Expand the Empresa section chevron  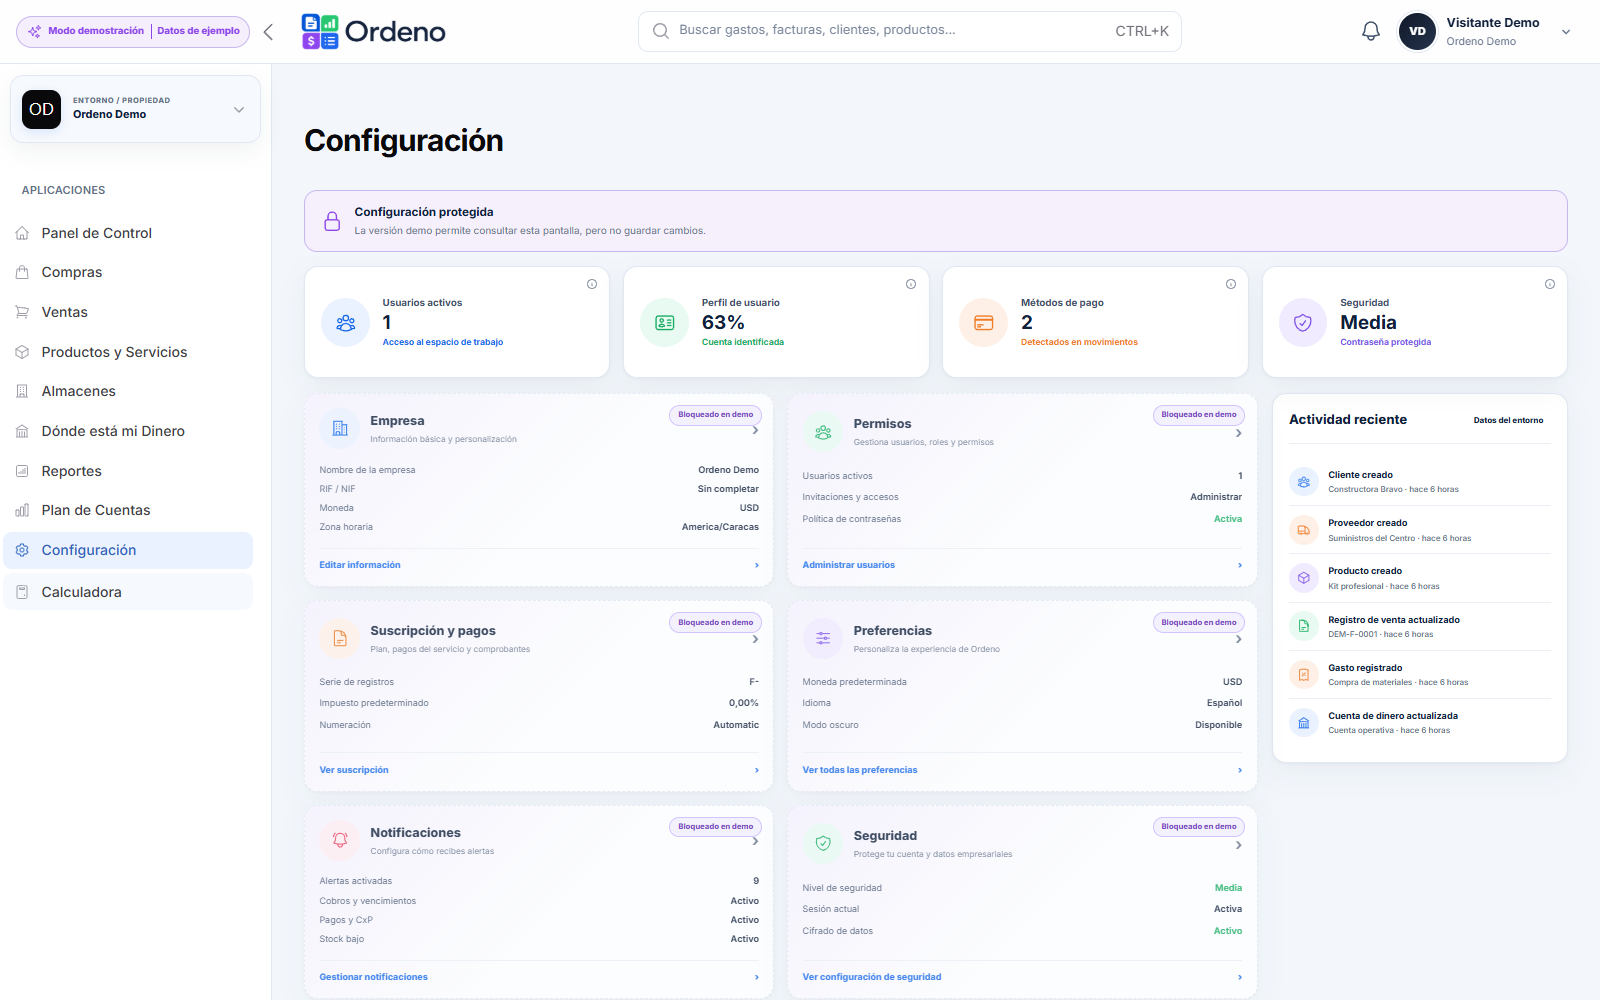tap(755, 431)
